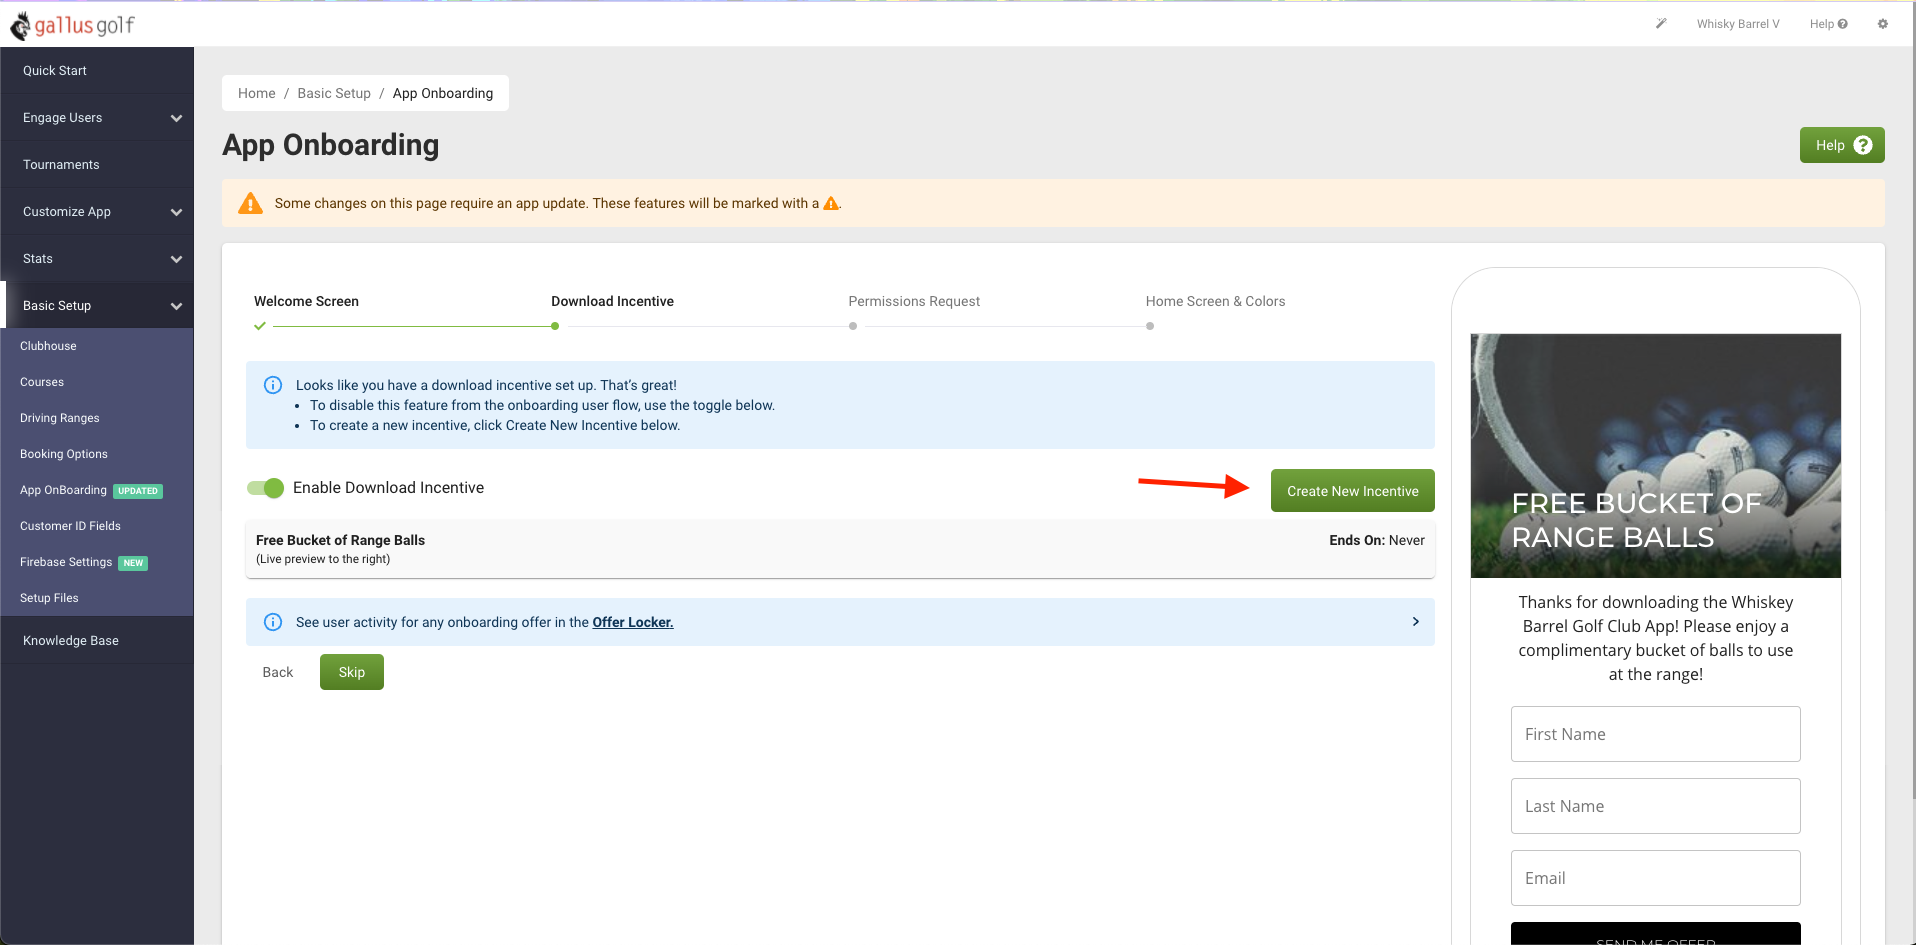The height and width of the screenshot is (945, 1916).
Task: Open Firebase Settings submenu item
Action: pos(97,562)
